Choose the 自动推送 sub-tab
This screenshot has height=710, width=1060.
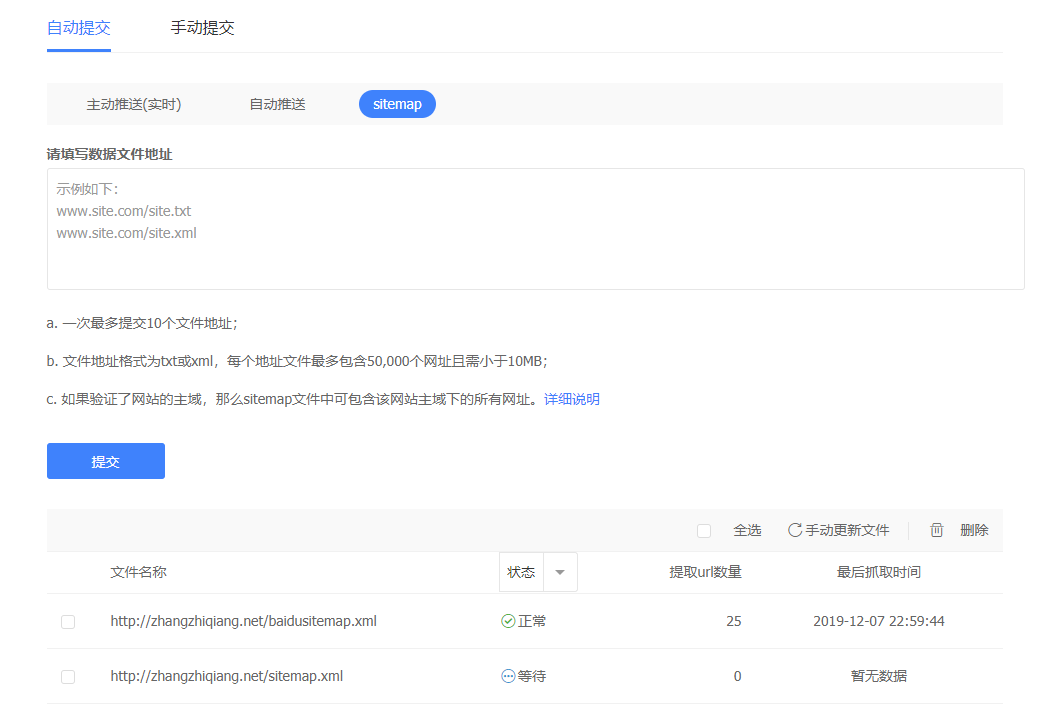(x=277, y=104)
